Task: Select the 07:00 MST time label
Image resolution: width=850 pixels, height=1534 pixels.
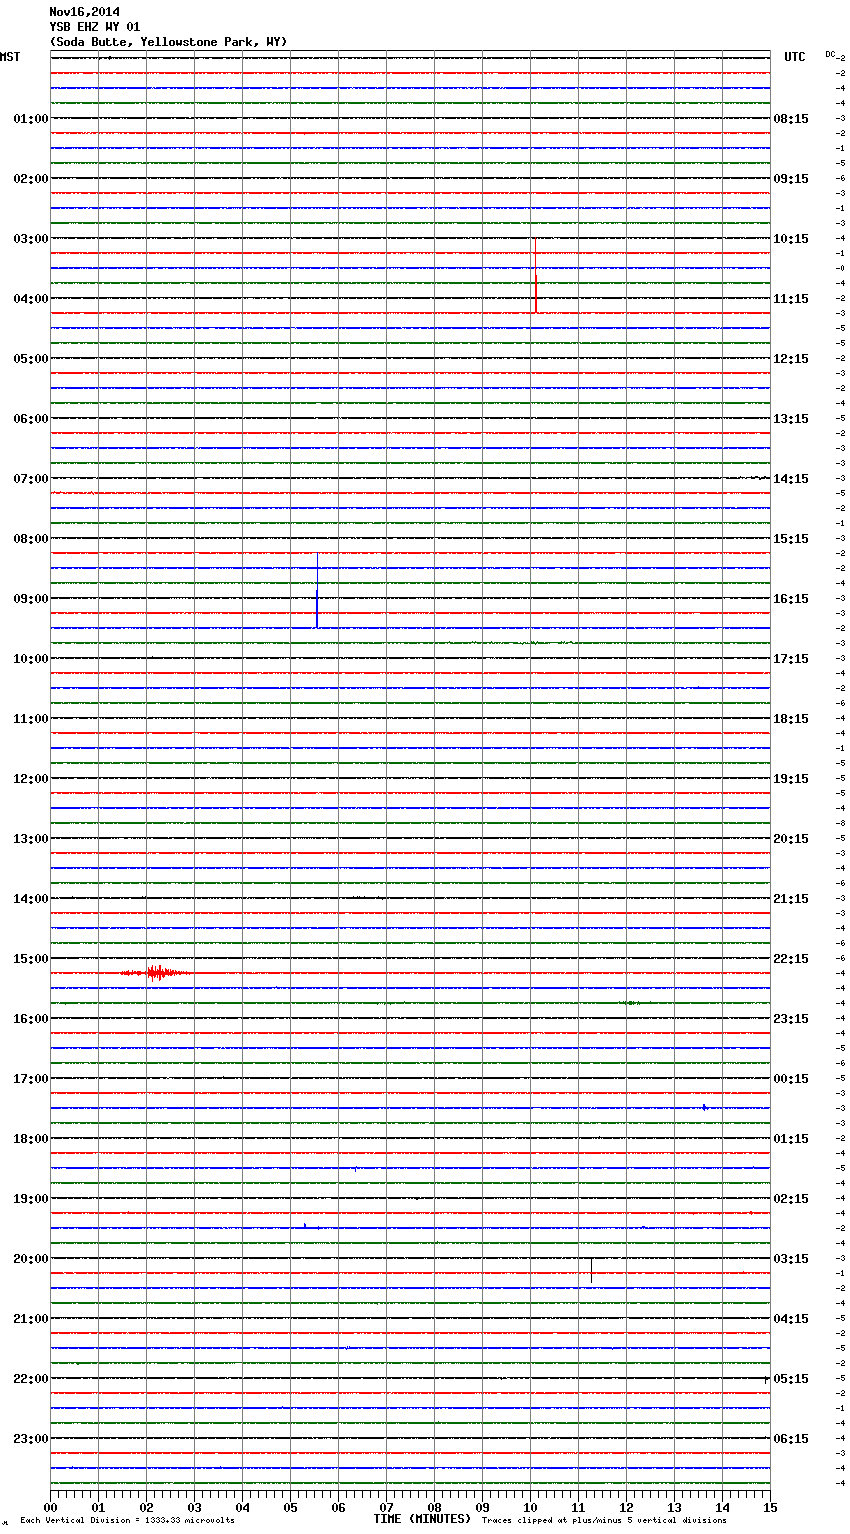Action: coord(31,479)
